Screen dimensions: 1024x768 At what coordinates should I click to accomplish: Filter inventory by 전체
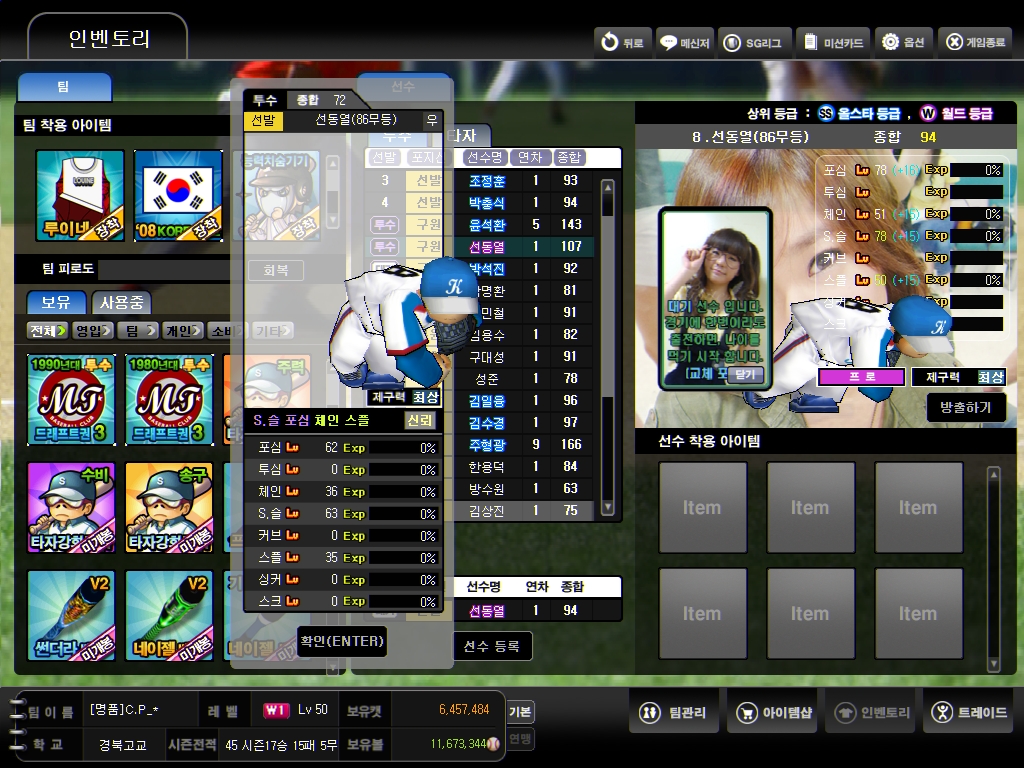pyautogui.click(x=48, y=330)
